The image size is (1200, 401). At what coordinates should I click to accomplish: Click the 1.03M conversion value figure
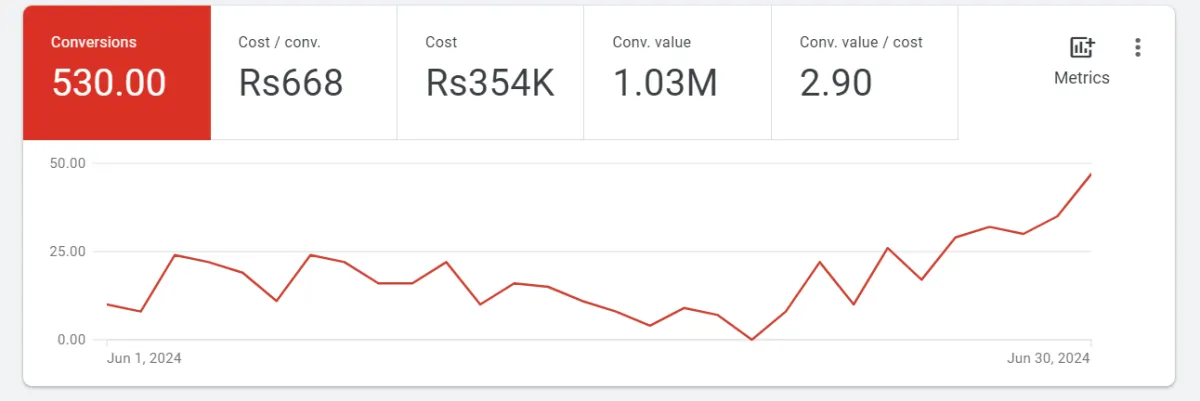(665, 84)
